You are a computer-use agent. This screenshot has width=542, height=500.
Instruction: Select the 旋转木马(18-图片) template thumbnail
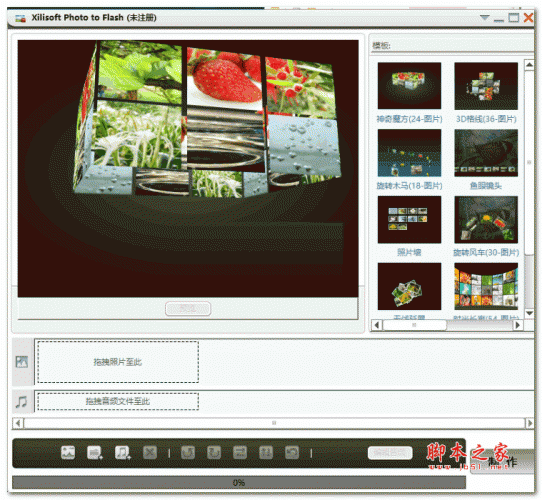[409, 153]
